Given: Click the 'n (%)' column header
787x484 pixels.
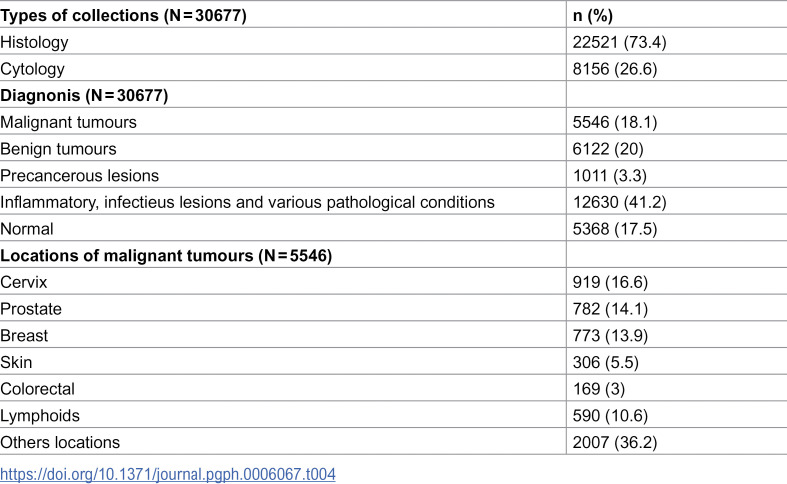Looking at the screenshot, I should (x=593, y=16).
